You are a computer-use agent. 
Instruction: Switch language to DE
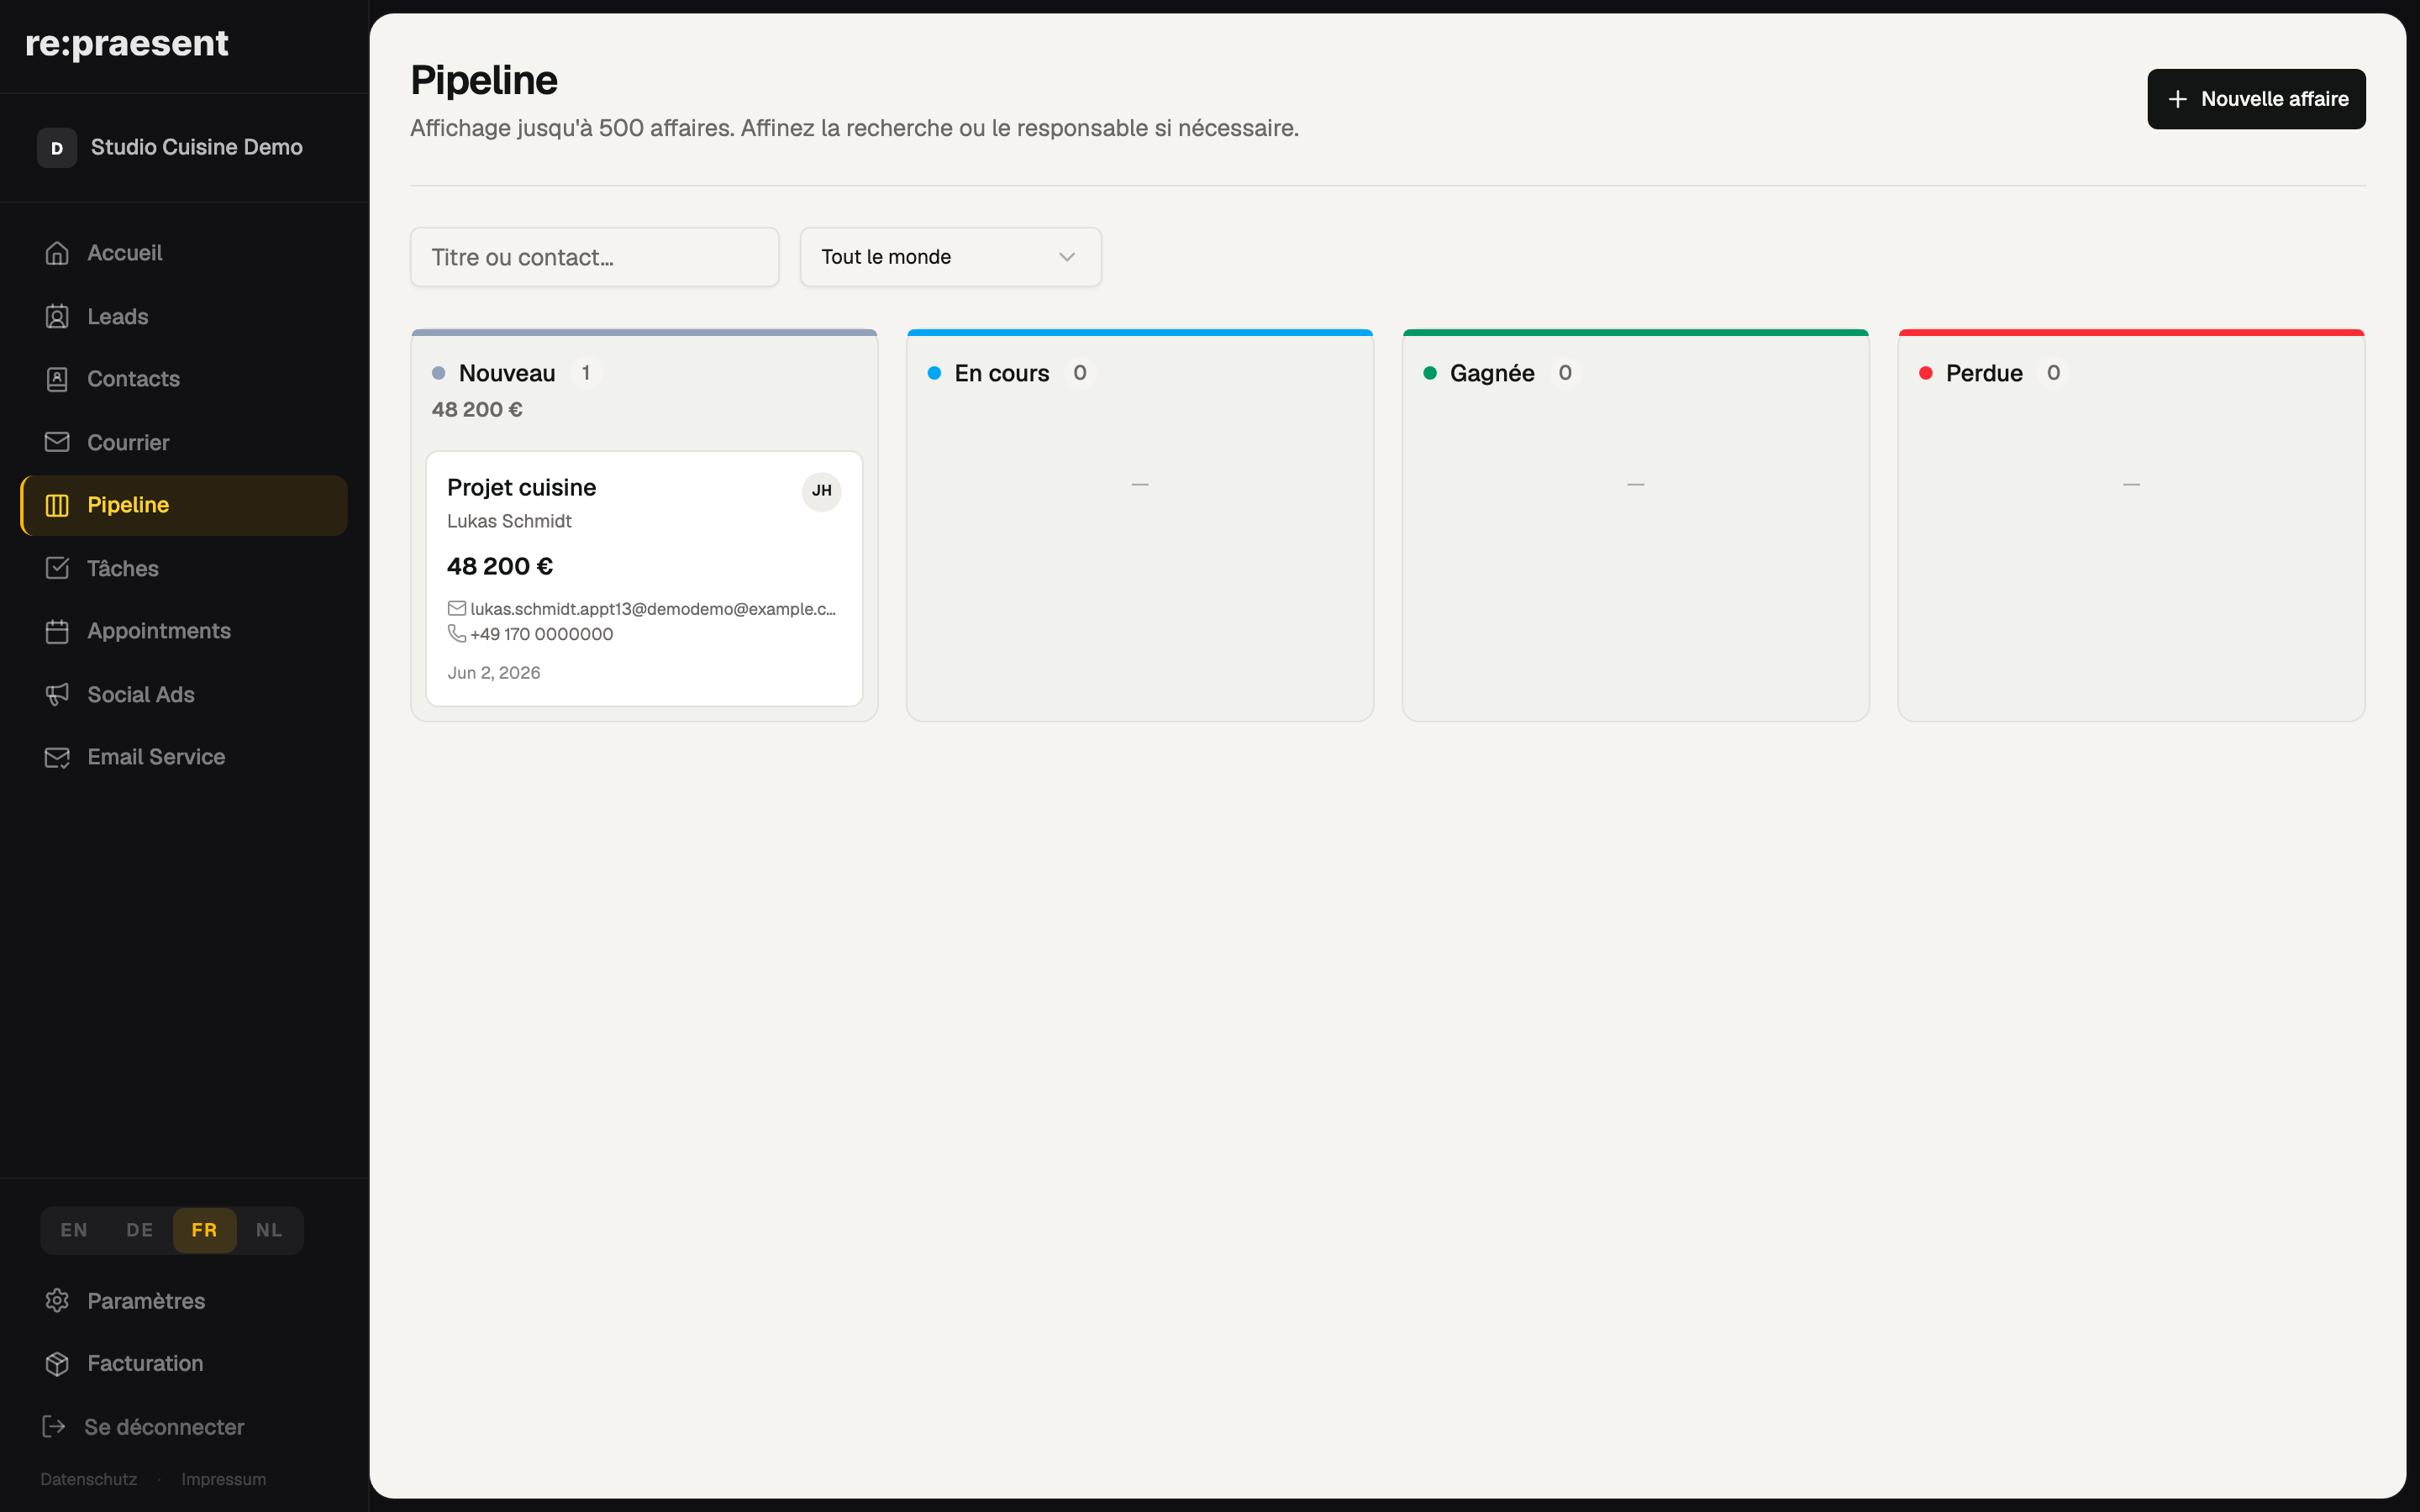(140, 1230)
